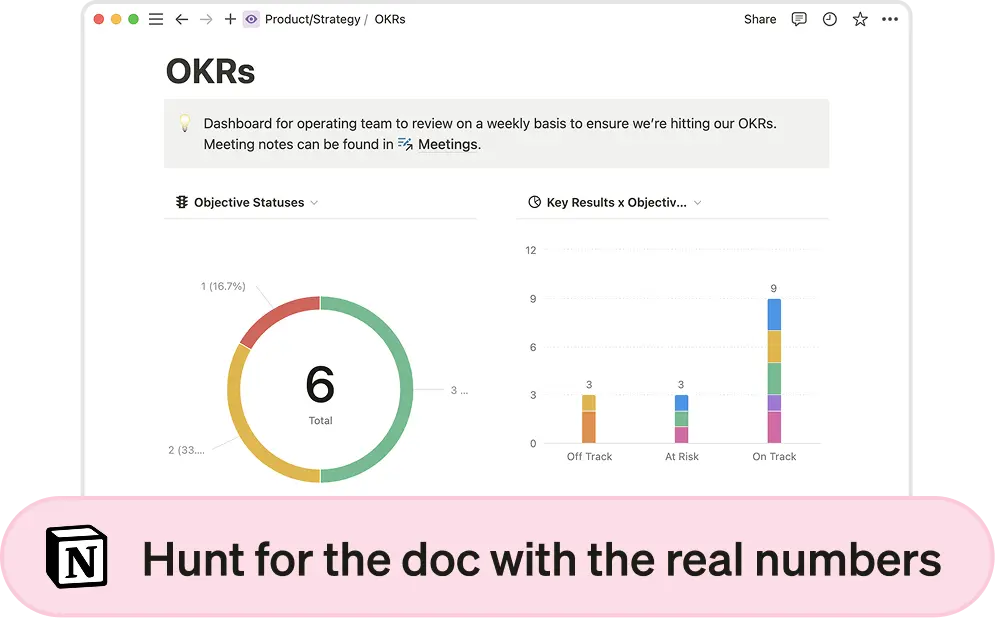Image resolution: width=995 pixels, height=618 pixels.
Task: Open the sidebar hamburger menu
Action: coord(156,20)
